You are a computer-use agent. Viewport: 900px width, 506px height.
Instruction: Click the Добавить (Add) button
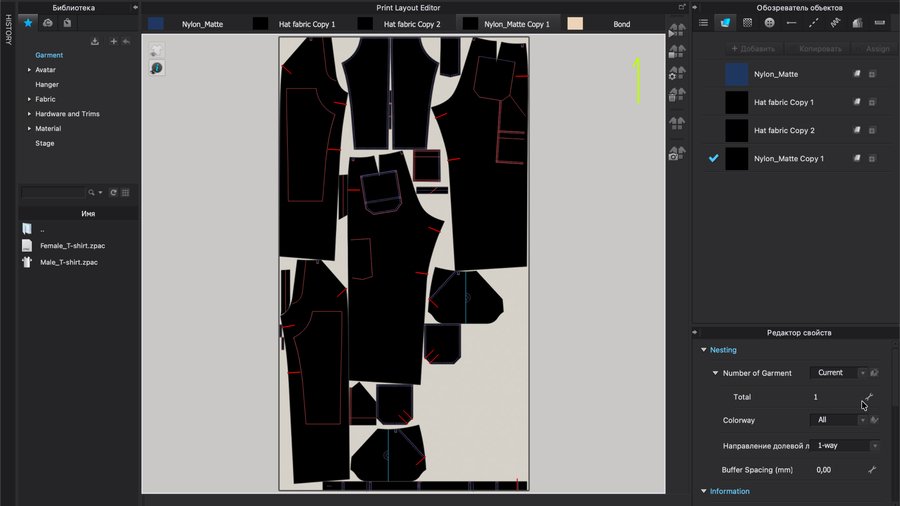(753, 48)
